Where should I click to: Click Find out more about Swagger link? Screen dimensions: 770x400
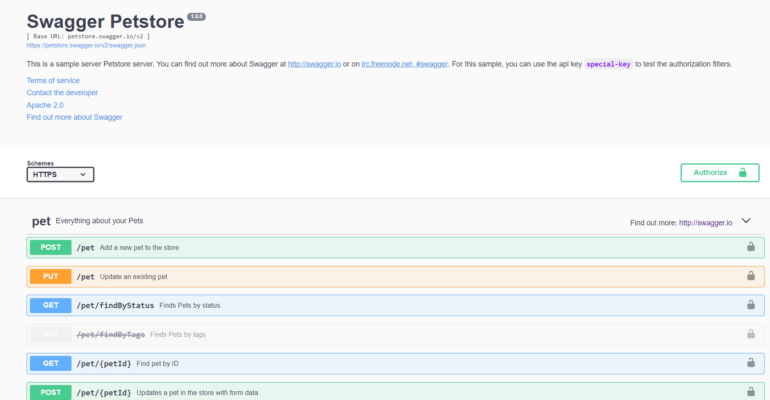75,117
